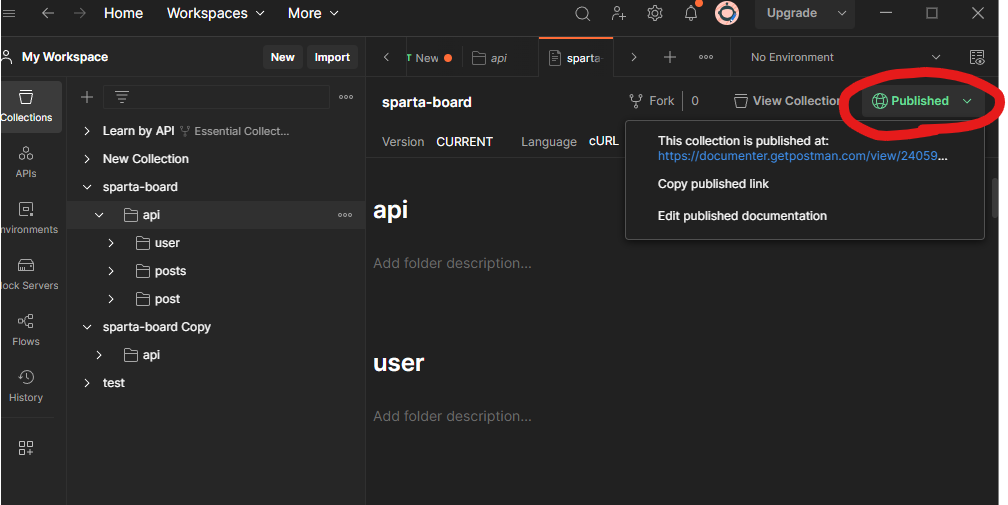Image resolution: width=1008 pixels, height=505 pixels.
Task: Click the invite people icon
Action: coord(618,13)
